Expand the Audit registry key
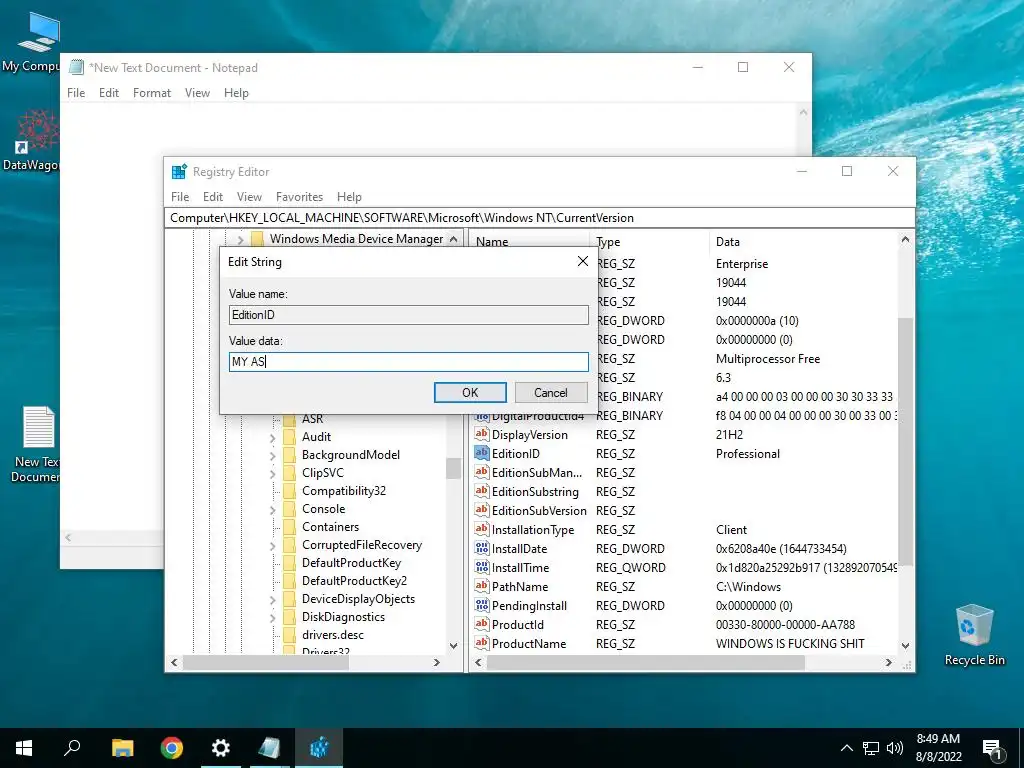The width and height of the screenshot is (1024, 768). point(272,438)
